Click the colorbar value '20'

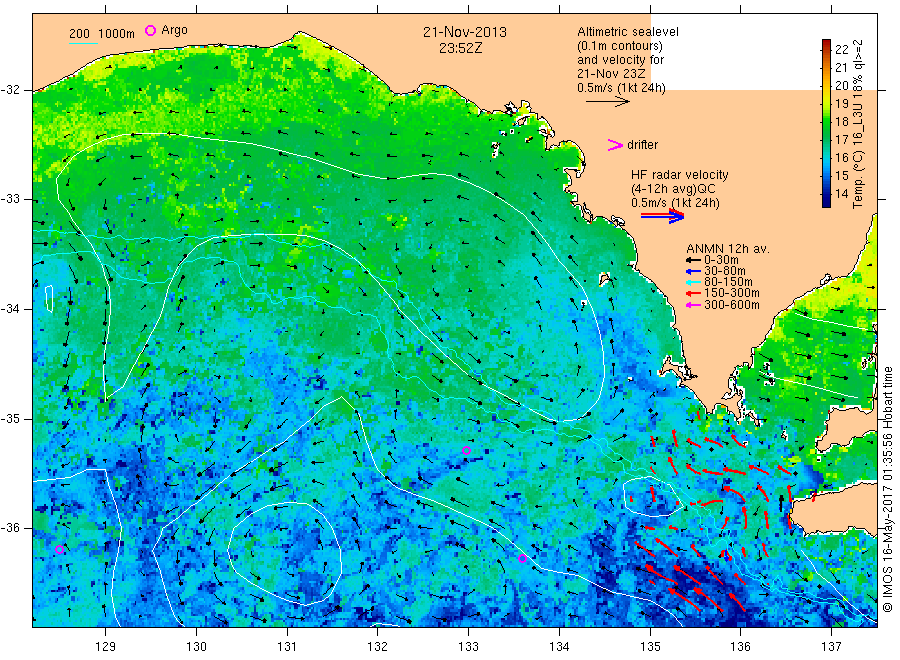point(841,86)
